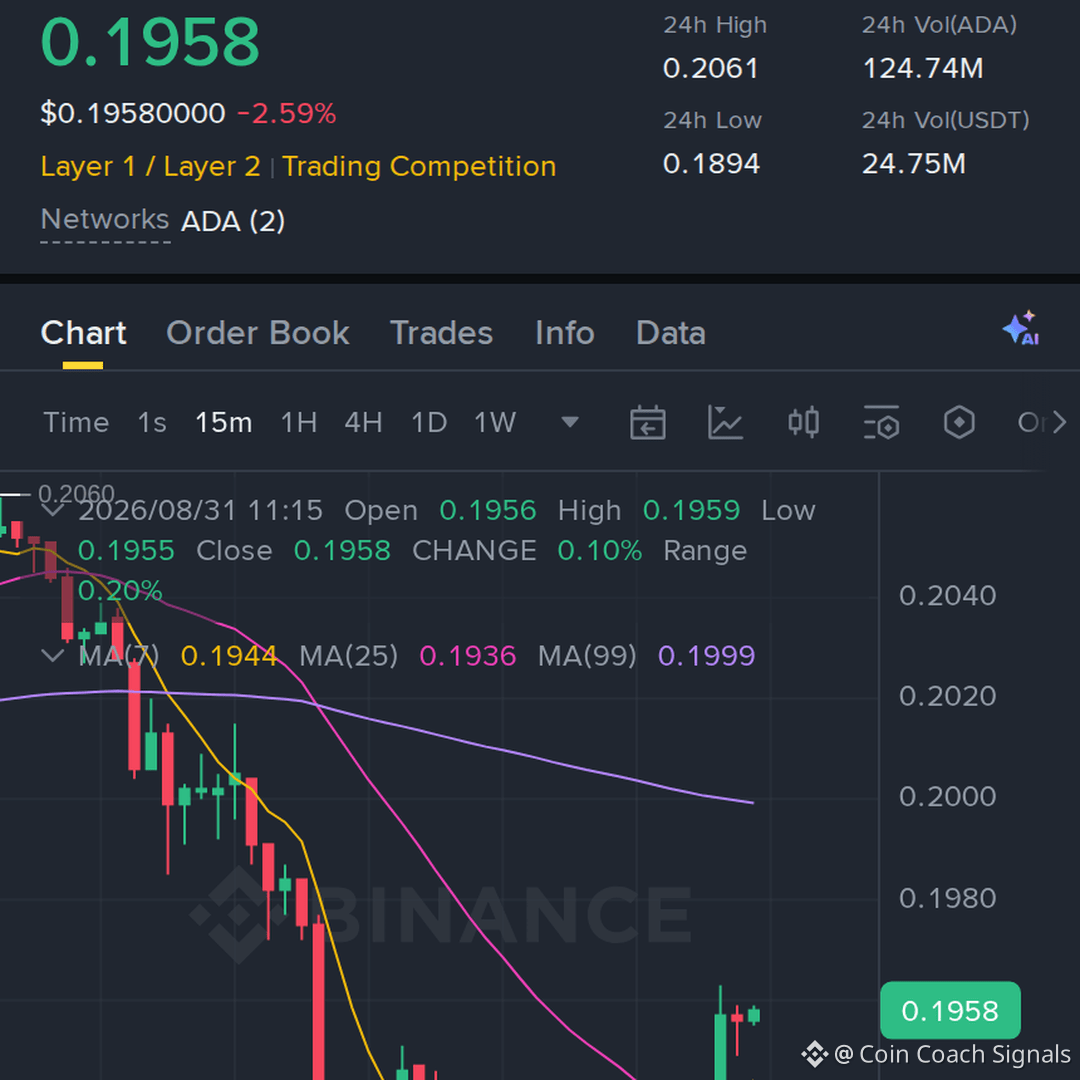Open the Trading Competition link
This screenshot has height=1080, width=1080.
coord(419,167)
